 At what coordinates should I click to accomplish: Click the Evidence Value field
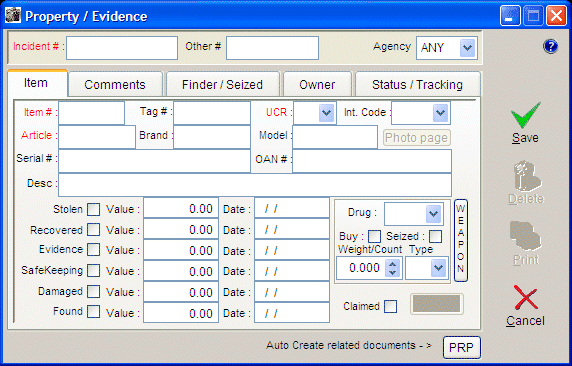coord(181,250)
